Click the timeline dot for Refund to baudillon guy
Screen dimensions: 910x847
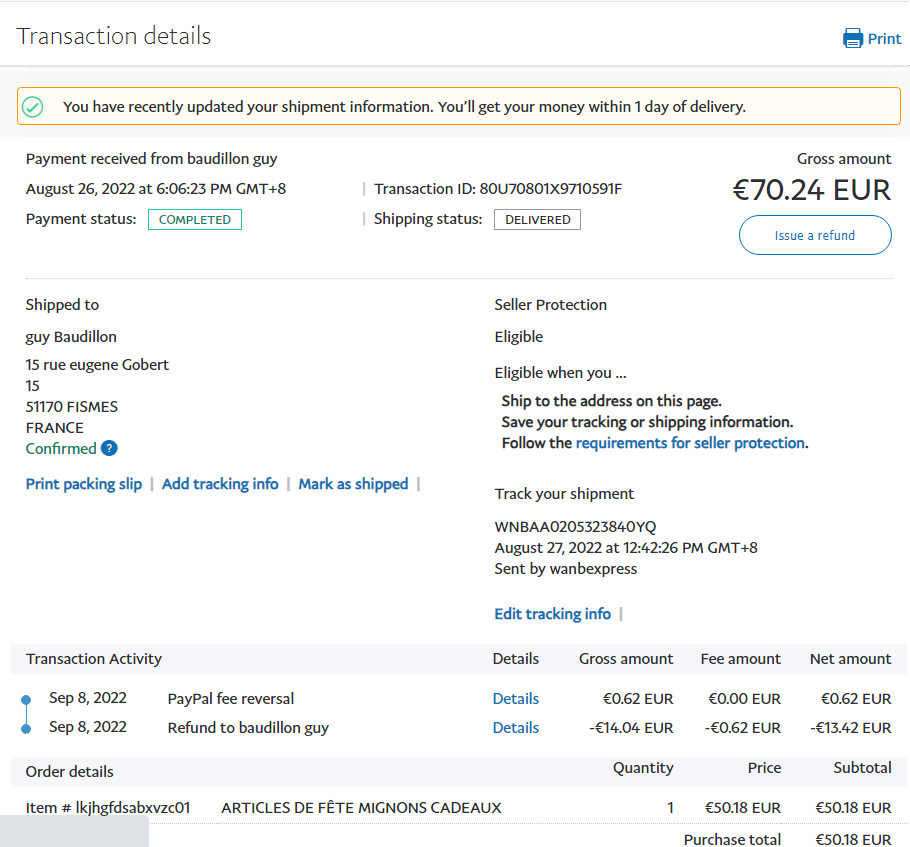26,728
